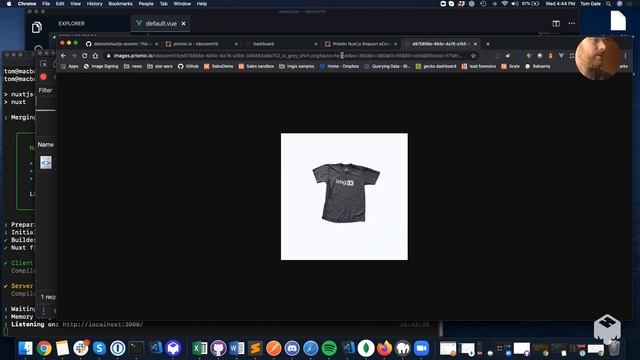The height and width of the screenshot is (360, 640).
Task: Click the DevTools Filter field
Action: pos(46,90)
